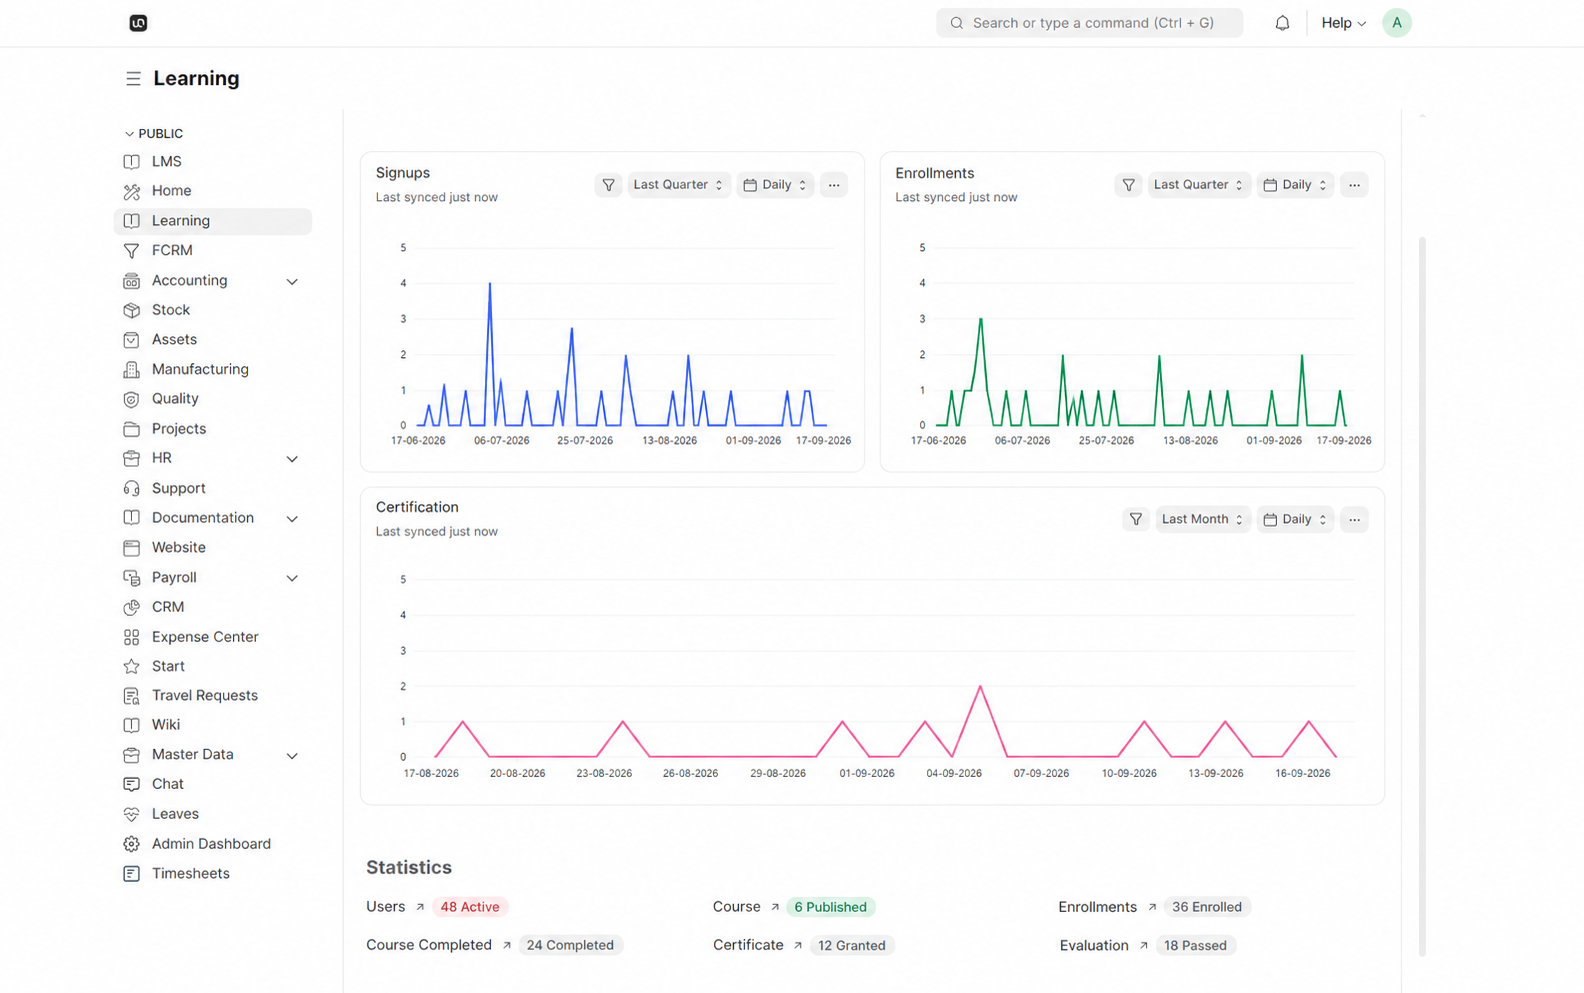Click the app logo icon in the top bar

138,23
